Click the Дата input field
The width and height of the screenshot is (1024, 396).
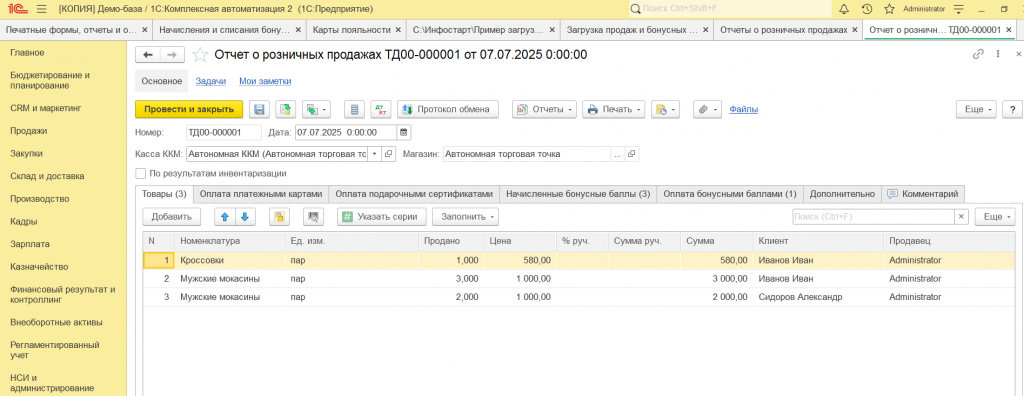[346, 132]
